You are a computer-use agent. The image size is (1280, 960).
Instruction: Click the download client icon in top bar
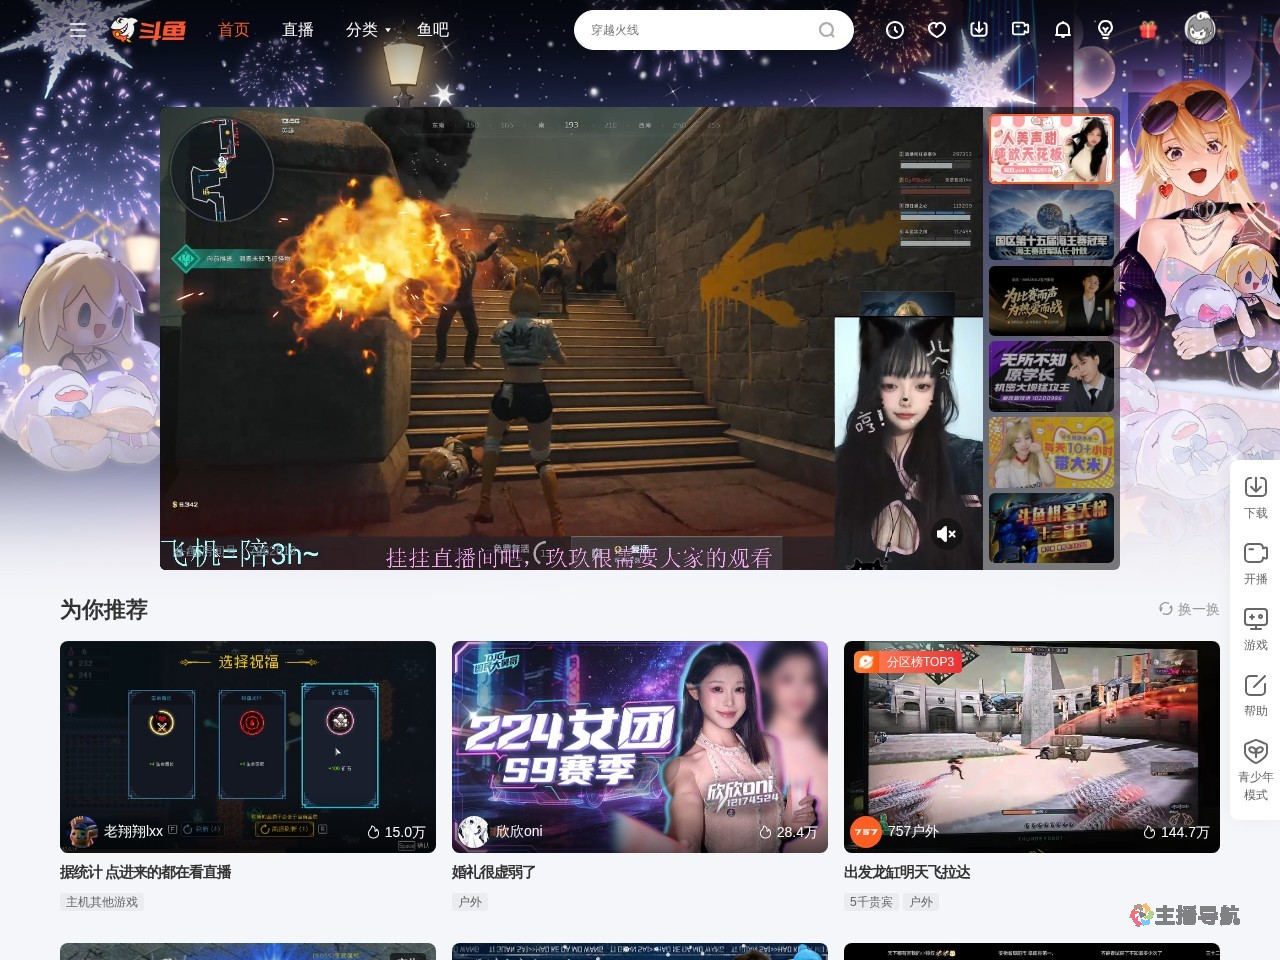tap(978, 30)
